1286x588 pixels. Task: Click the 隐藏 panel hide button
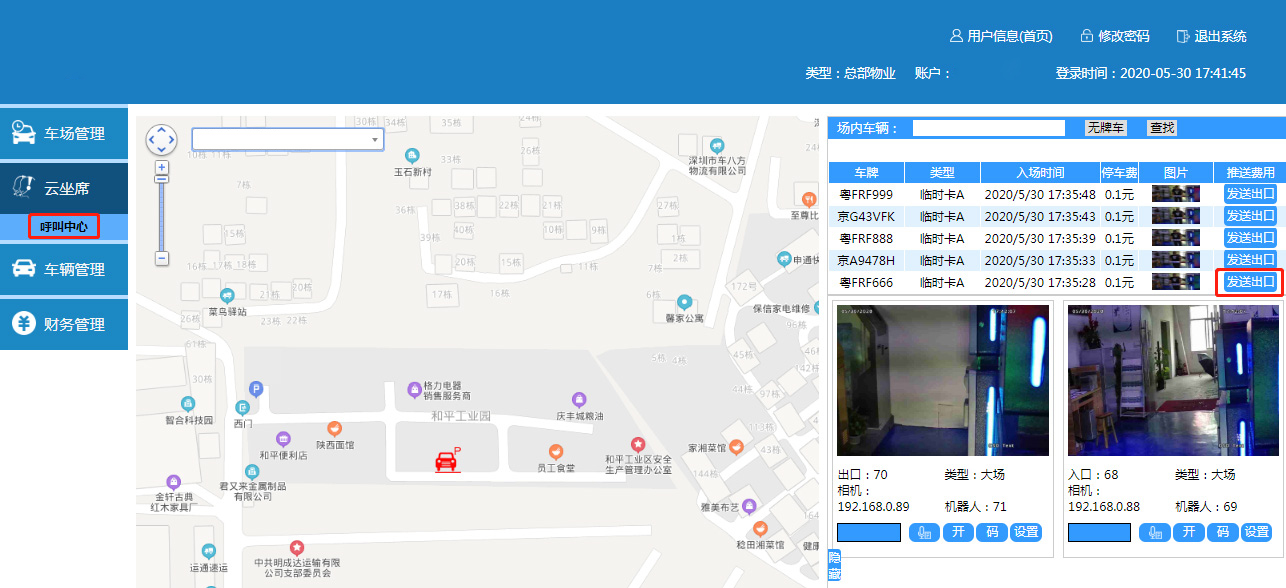click(x=834, y=565)
